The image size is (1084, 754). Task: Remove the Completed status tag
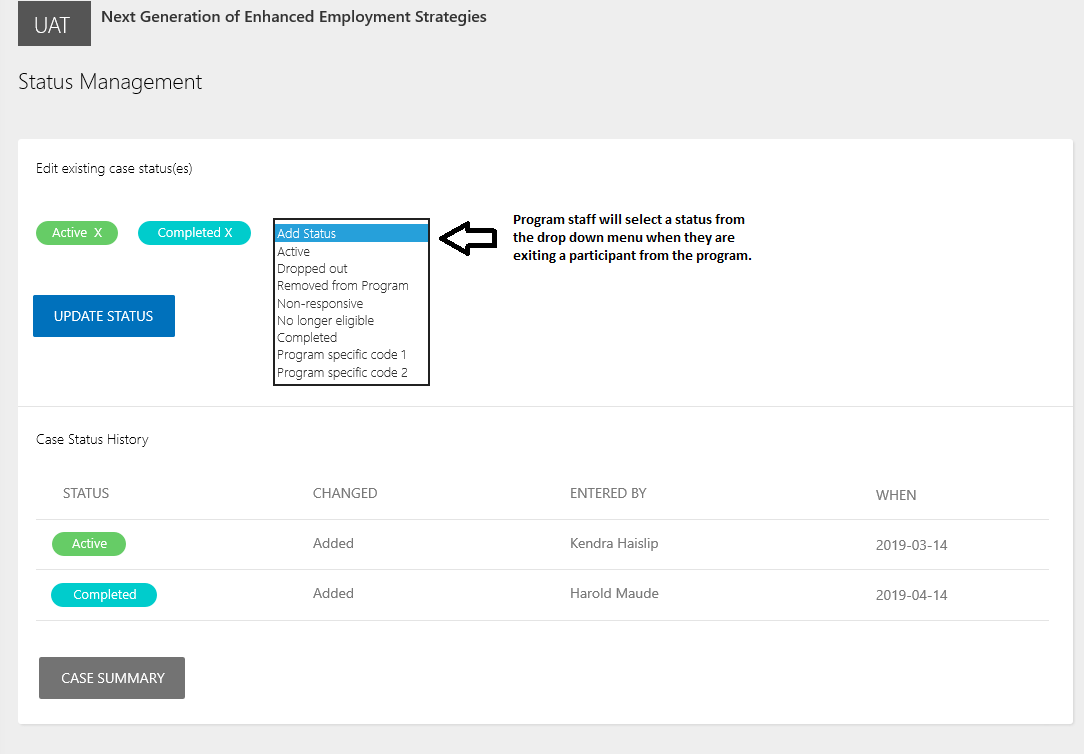228,233
